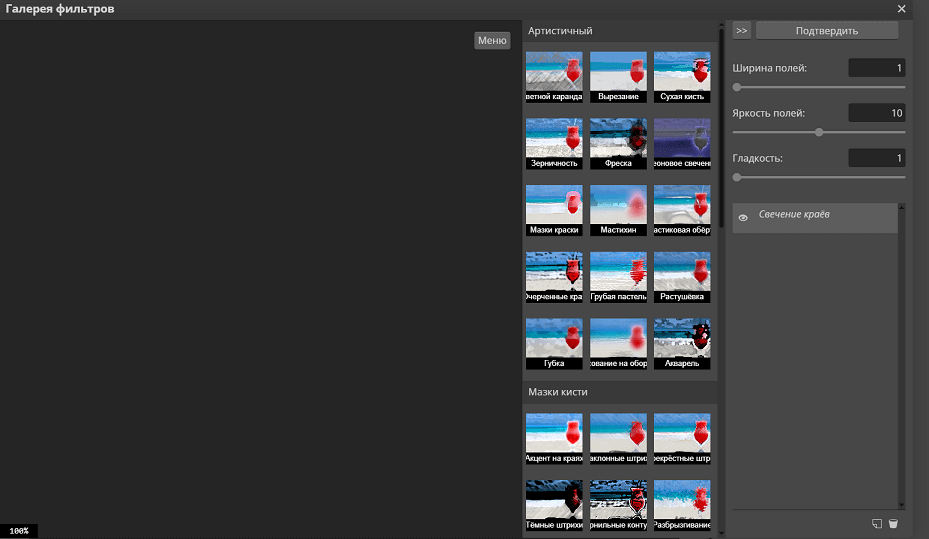Select the Губка filter thumbnail

click(x=554, y=344)
